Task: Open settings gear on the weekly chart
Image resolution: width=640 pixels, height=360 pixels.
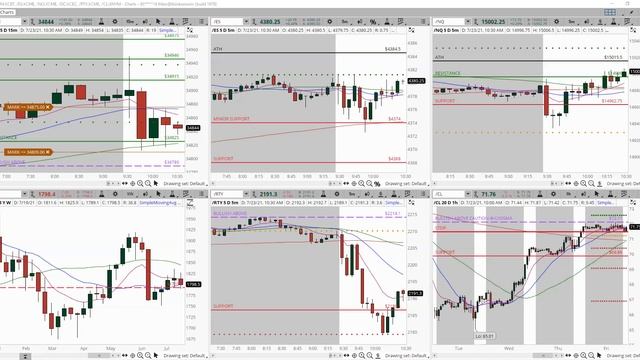Action: pos(115,194)
